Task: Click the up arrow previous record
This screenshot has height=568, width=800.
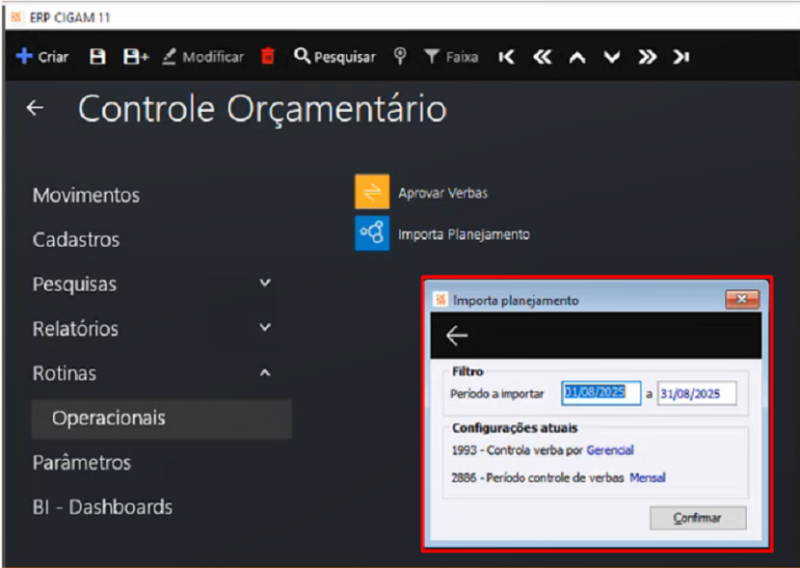Action: click(x=577, y=57)
